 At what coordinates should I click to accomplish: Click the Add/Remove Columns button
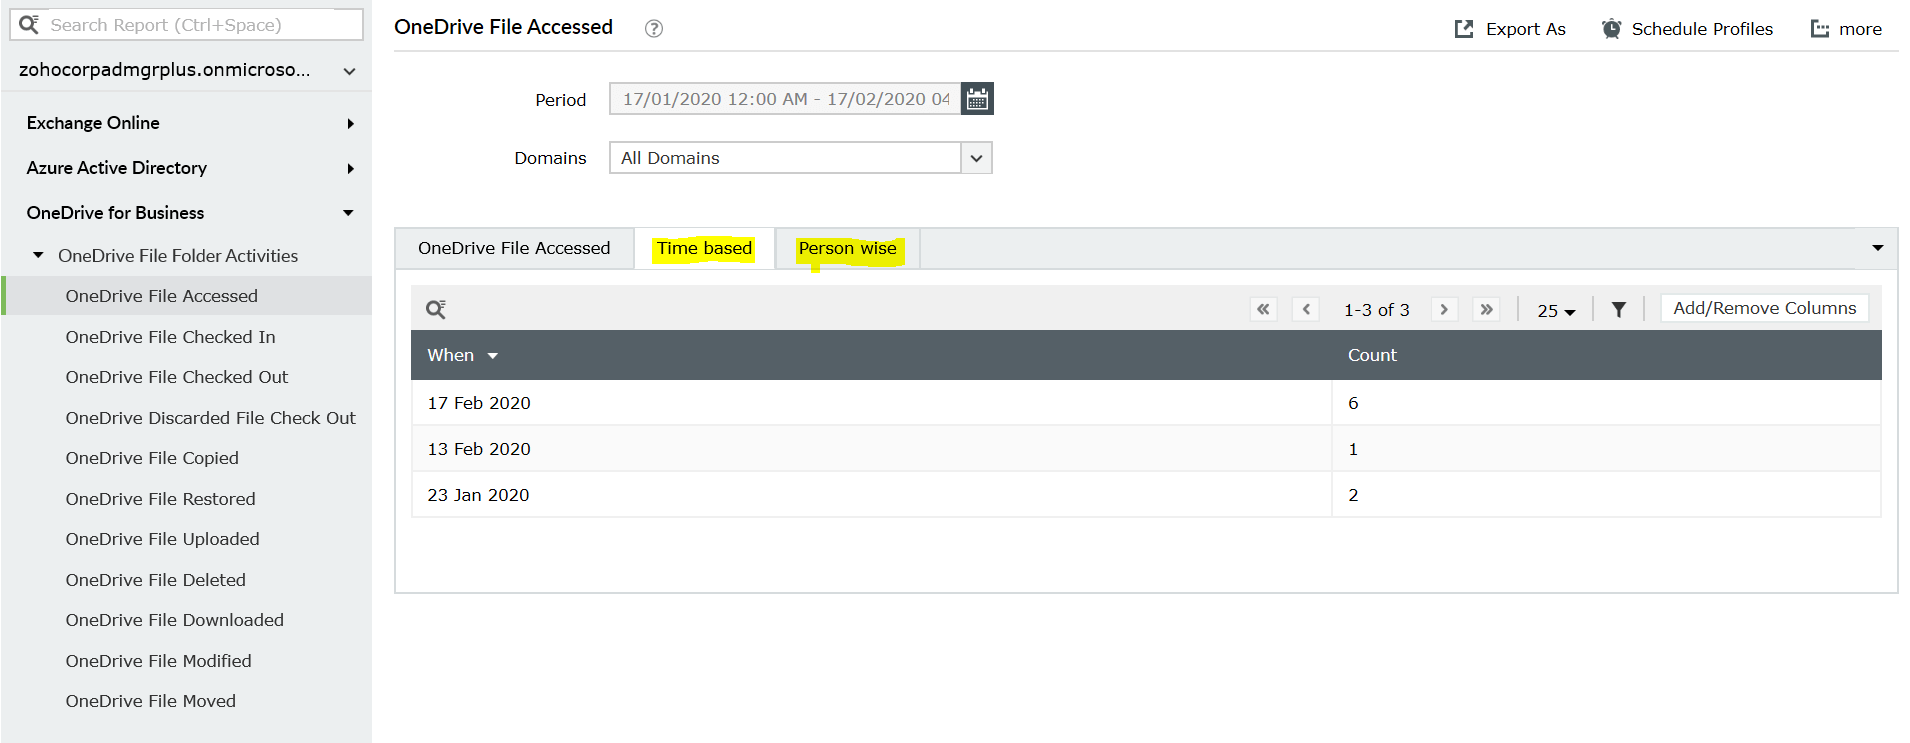(1764, 308)
